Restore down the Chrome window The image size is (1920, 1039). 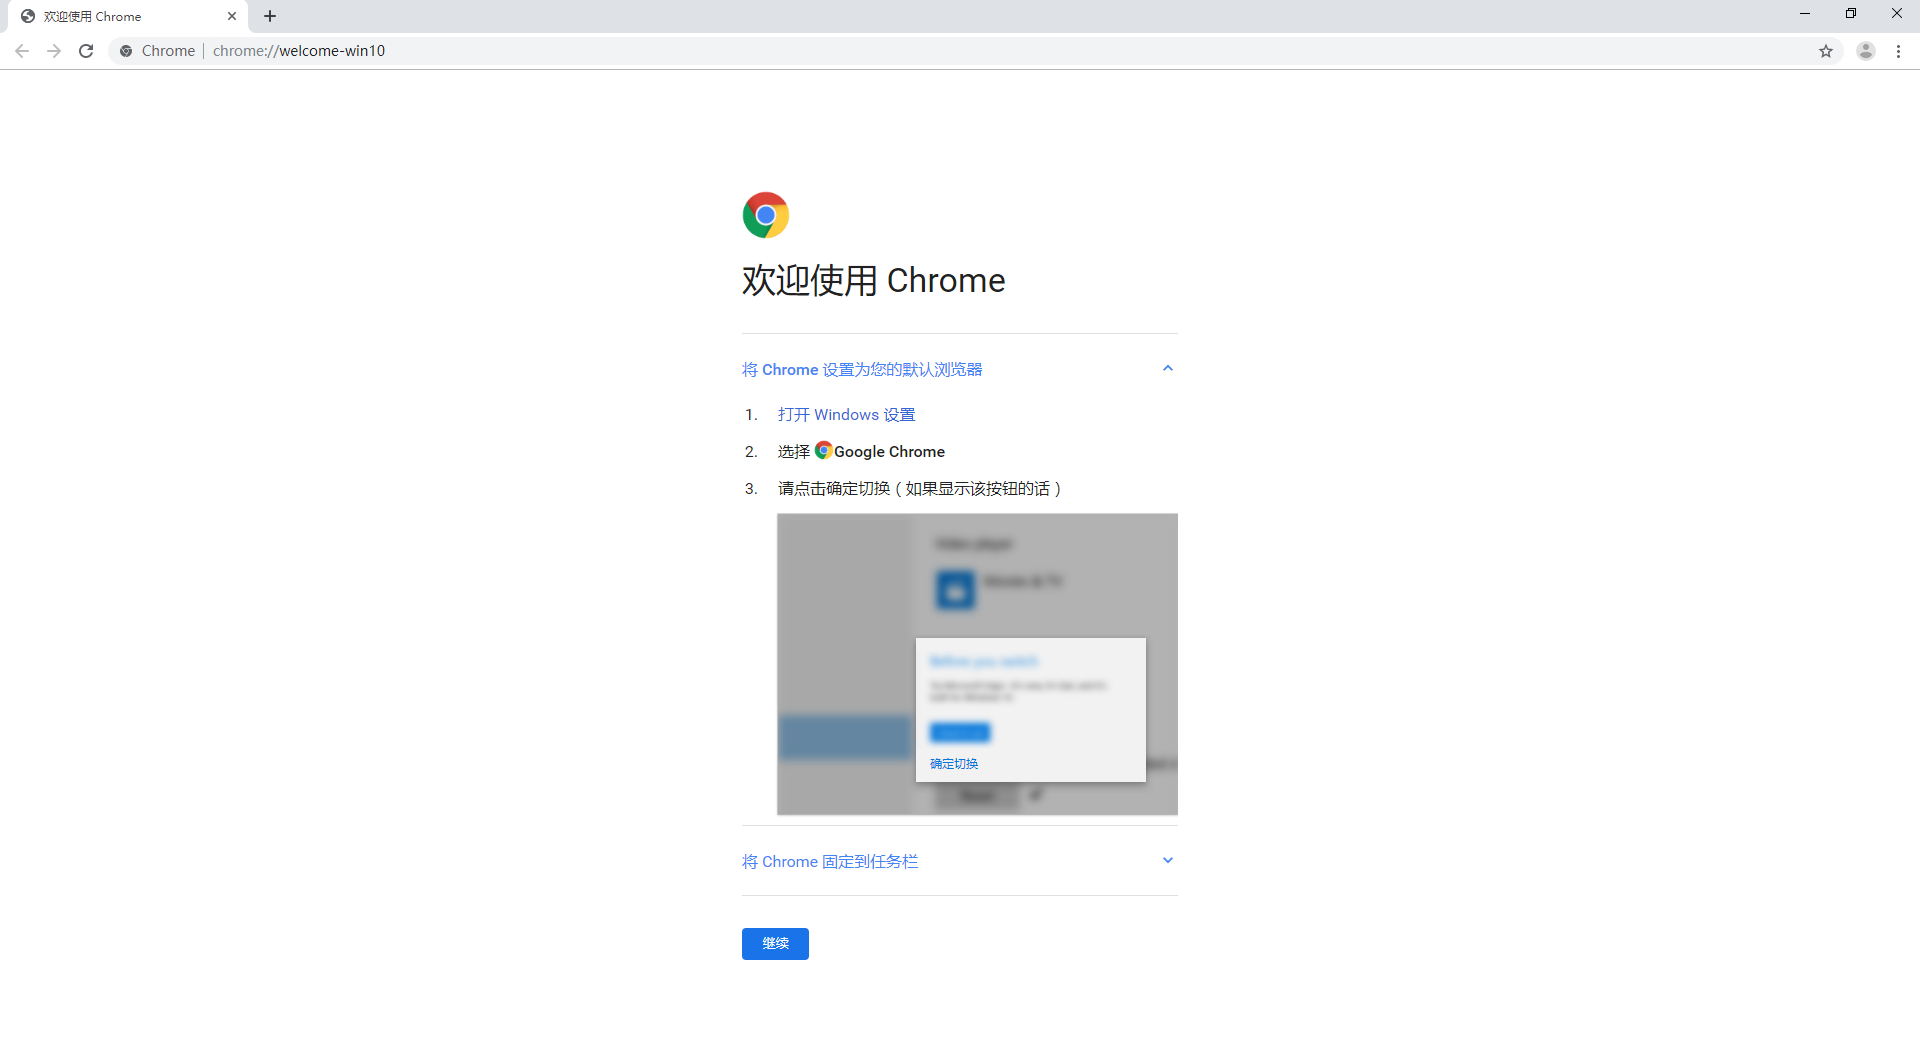pyautogui.click(x=1851, y=14)
